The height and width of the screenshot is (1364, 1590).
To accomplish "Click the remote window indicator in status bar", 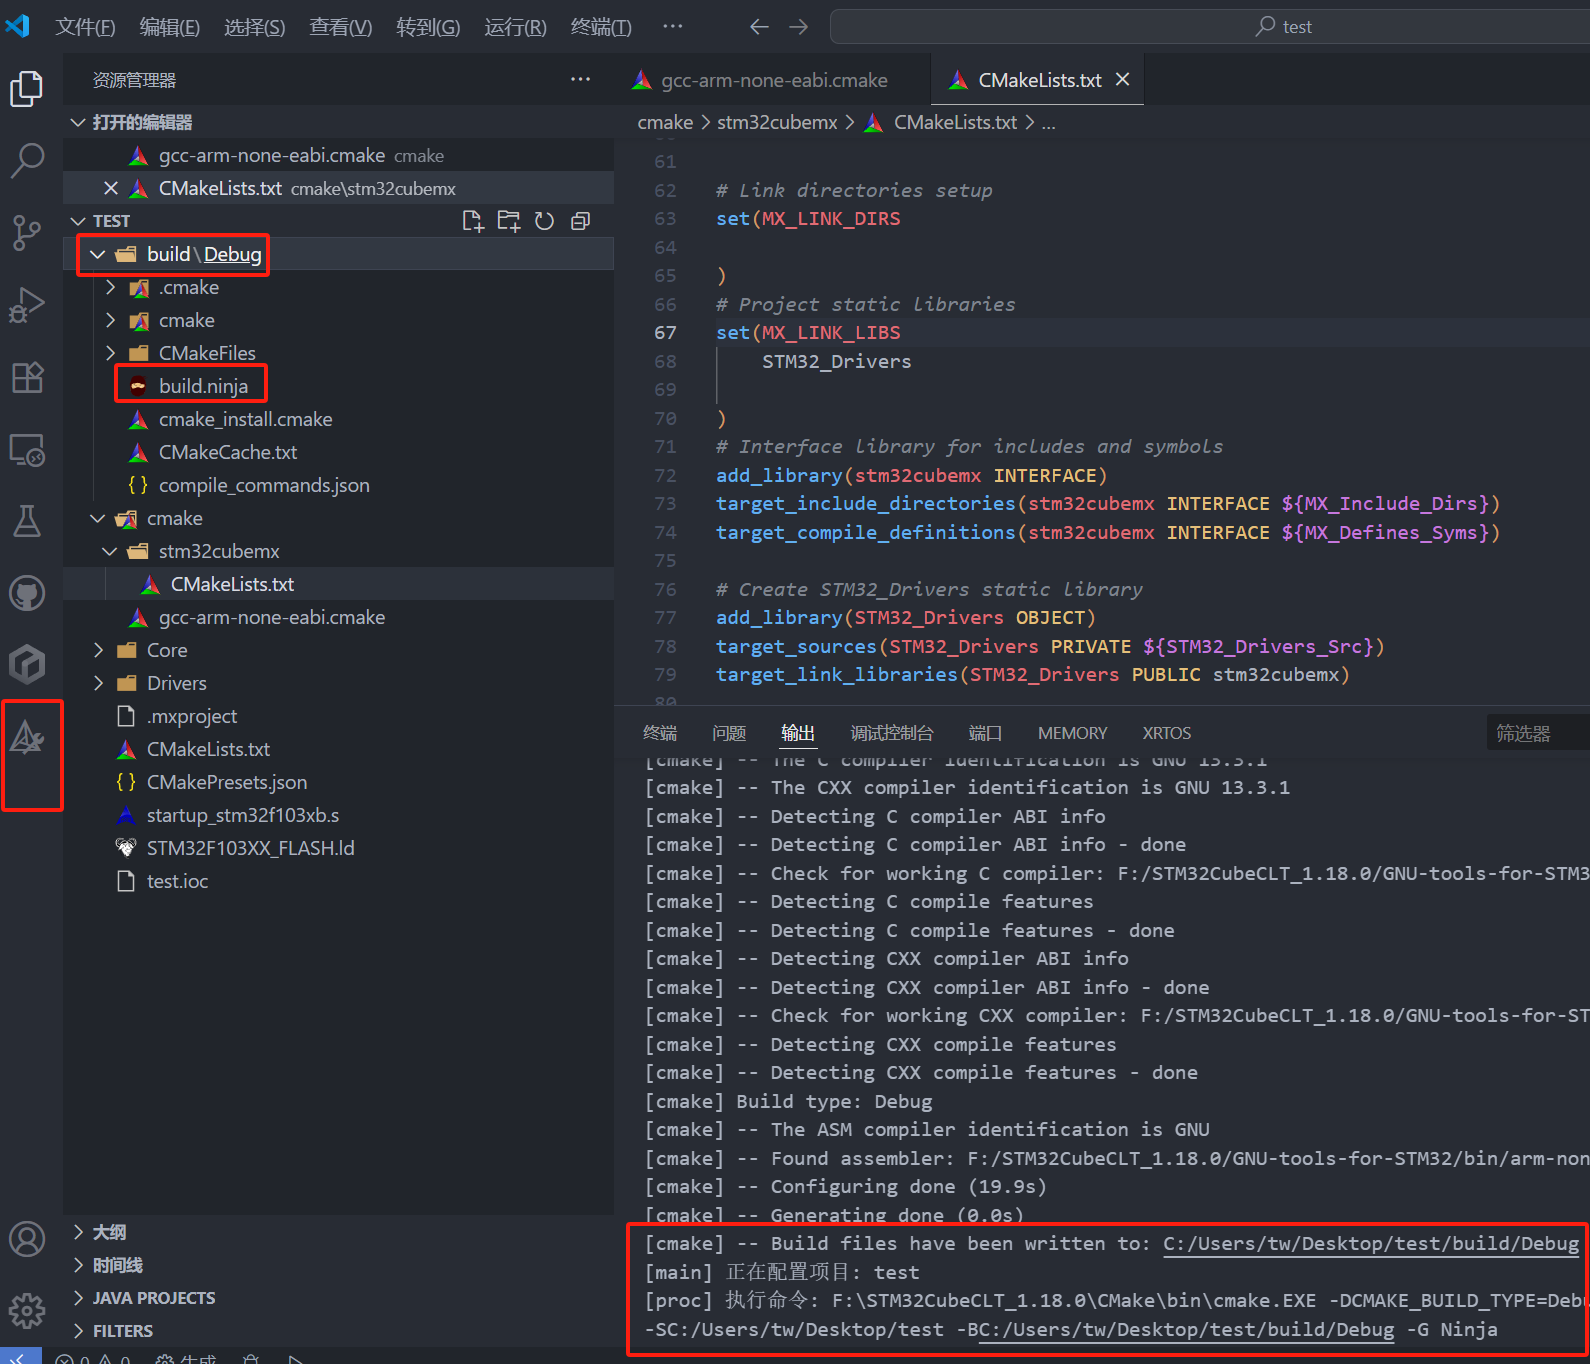I will pos(20,1356).
